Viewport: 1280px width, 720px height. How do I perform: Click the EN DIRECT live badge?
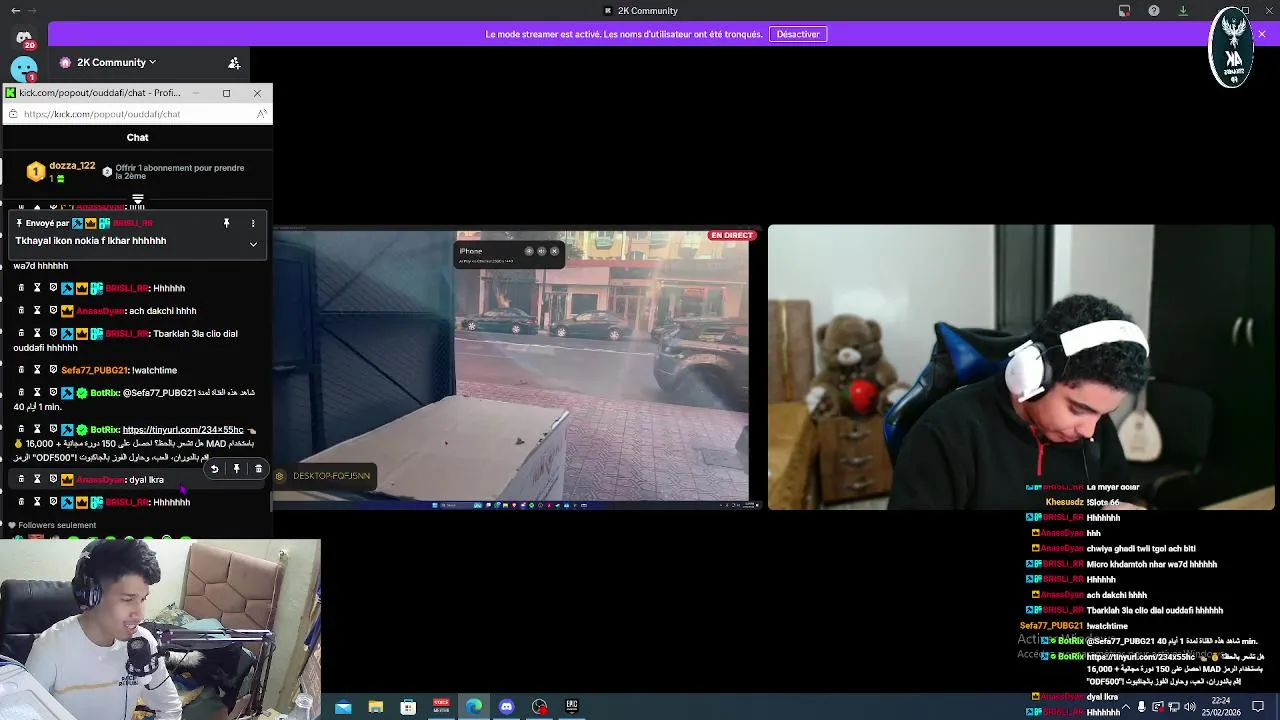coord(731,236)
